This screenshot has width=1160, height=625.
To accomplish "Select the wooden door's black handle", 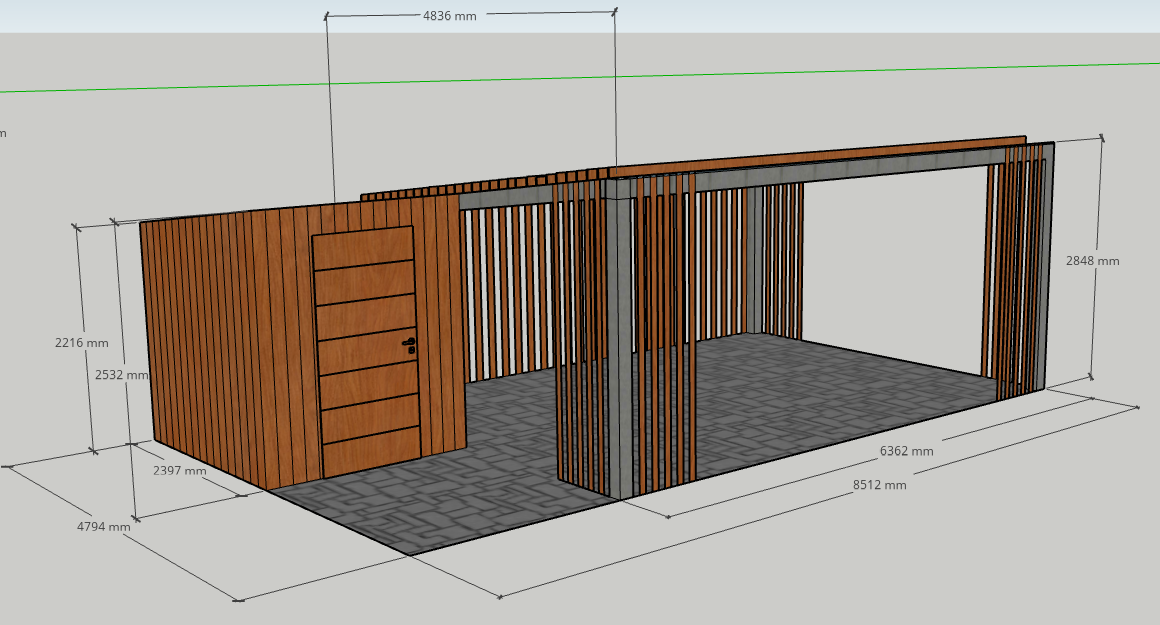I will pos(409,345).
